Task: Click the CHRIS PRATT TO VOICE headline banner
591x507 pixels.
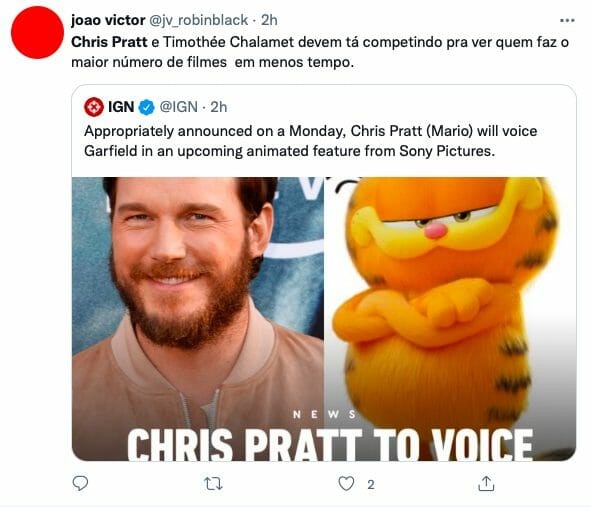Action: (330, 444)
